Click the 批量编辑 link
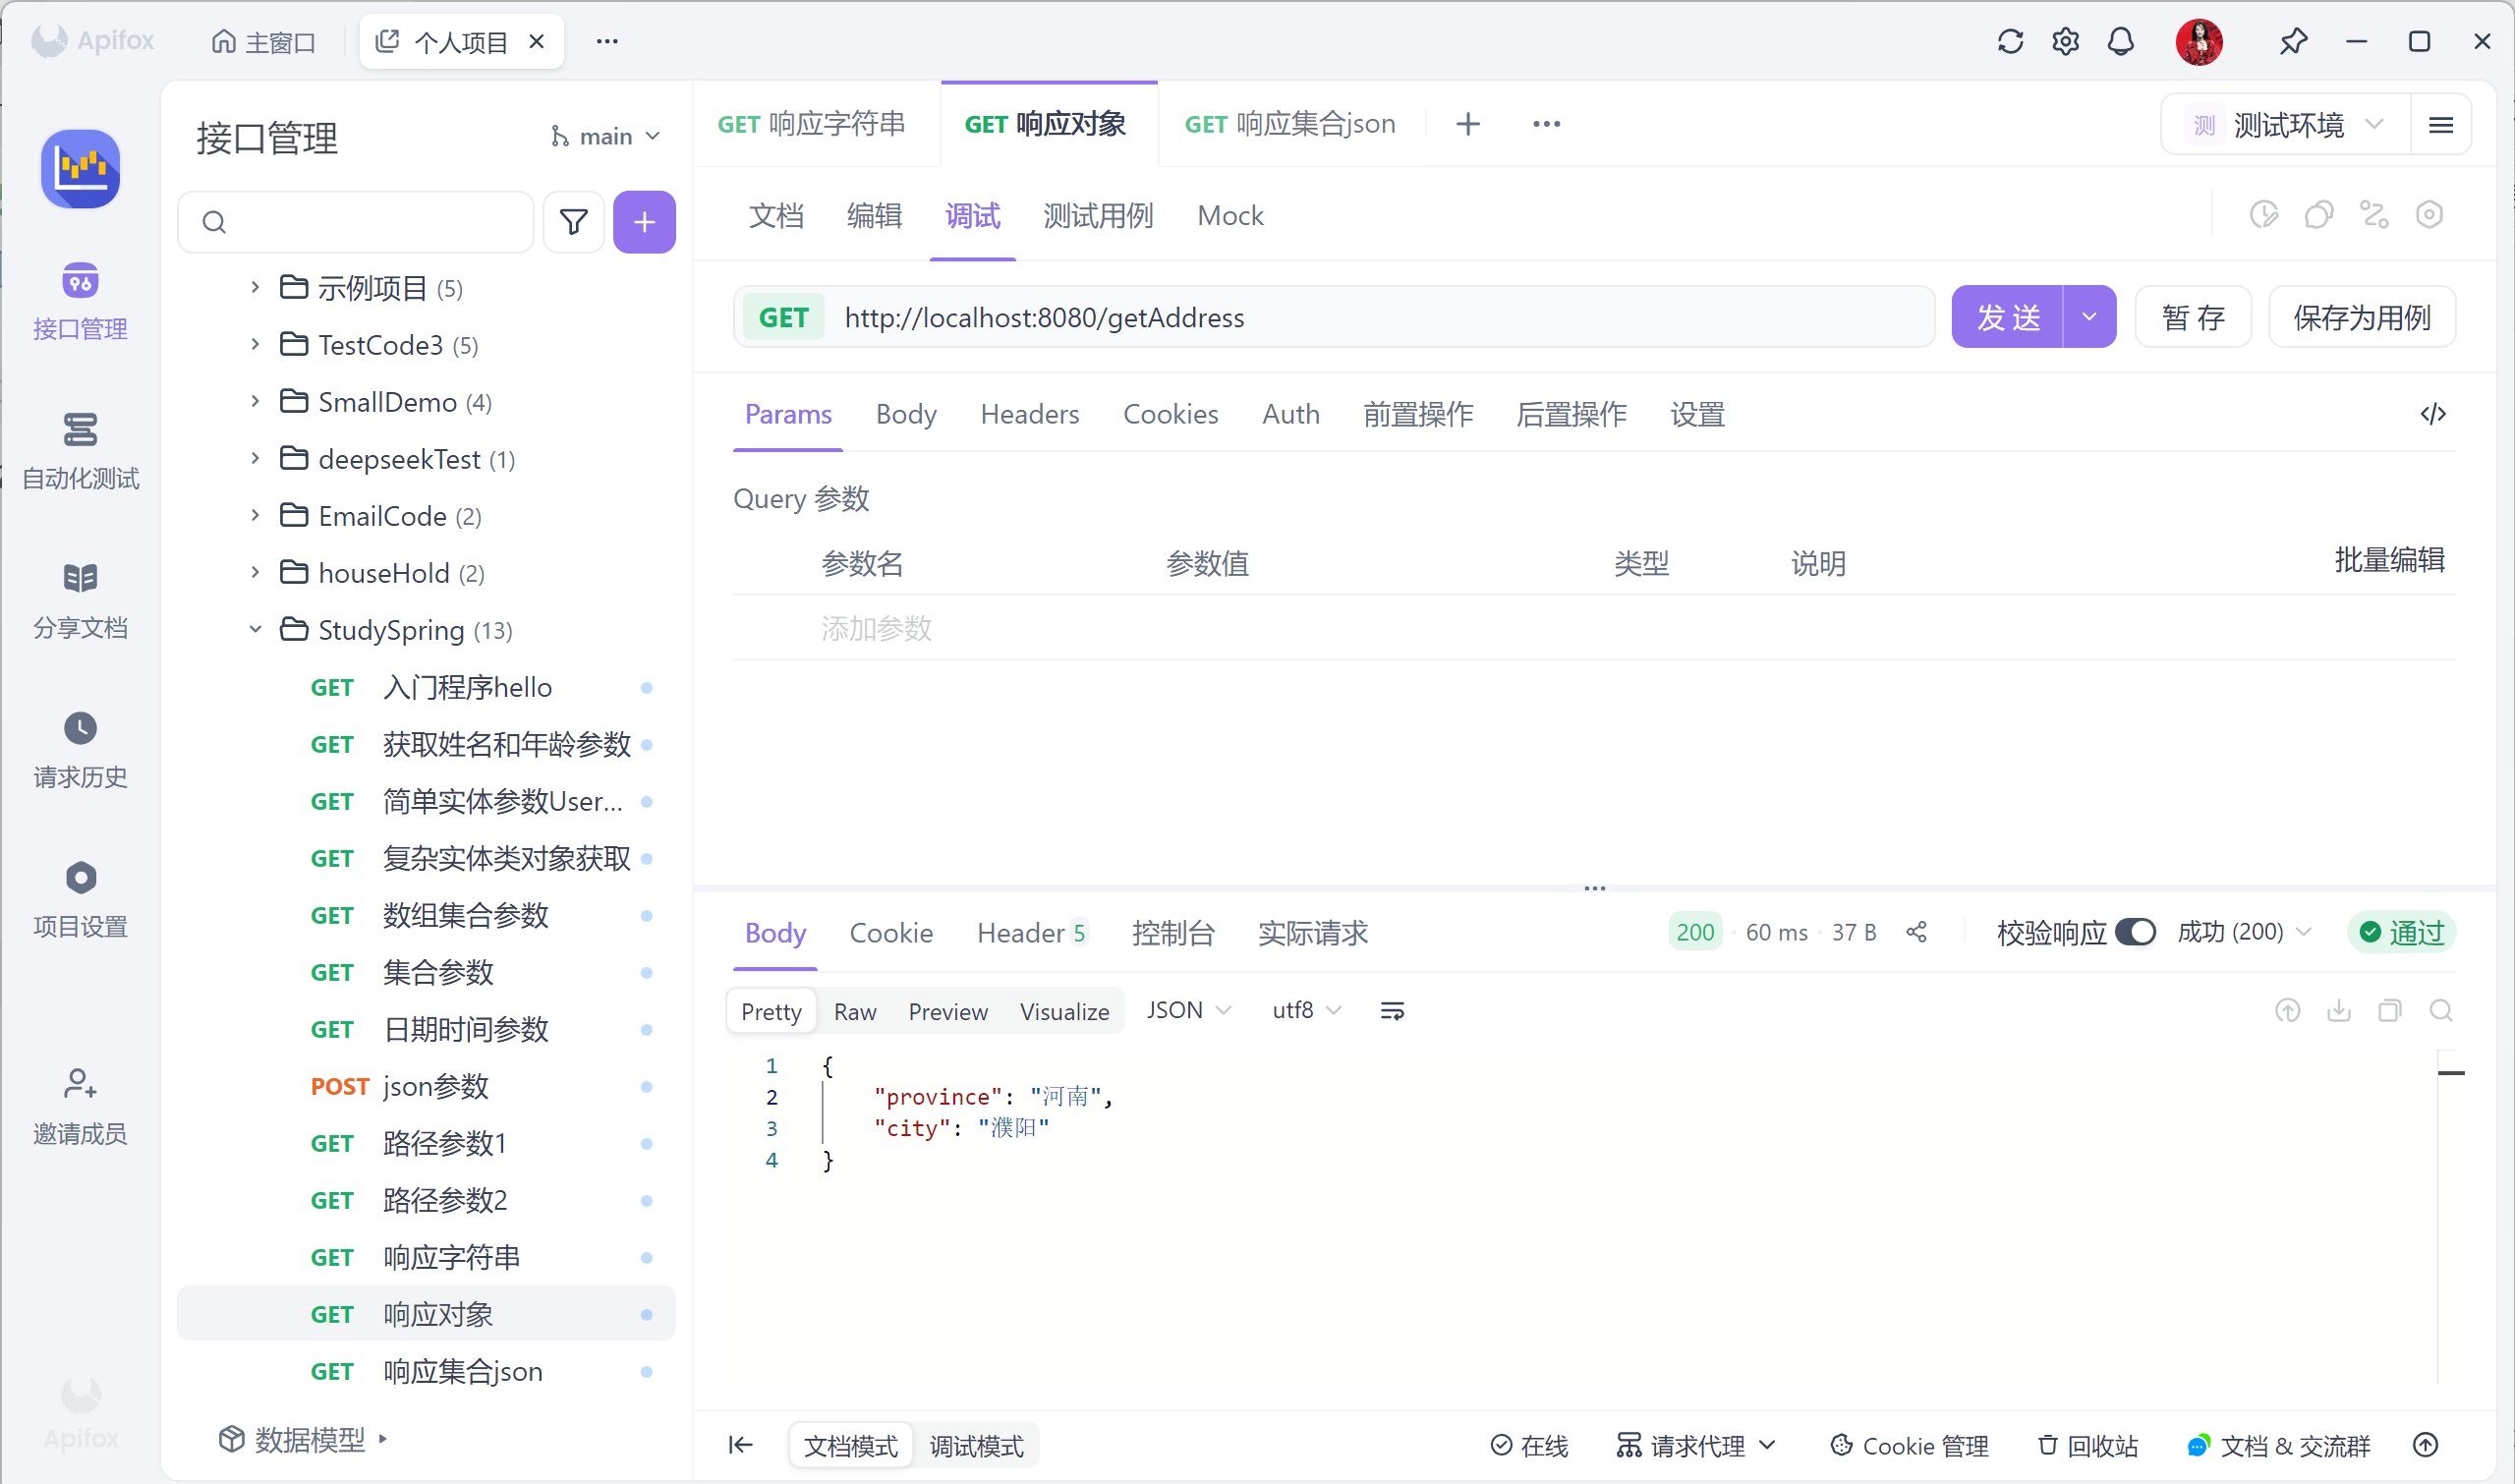2515x1484 pixels. pyautogui.click(x=2388, y=560)
